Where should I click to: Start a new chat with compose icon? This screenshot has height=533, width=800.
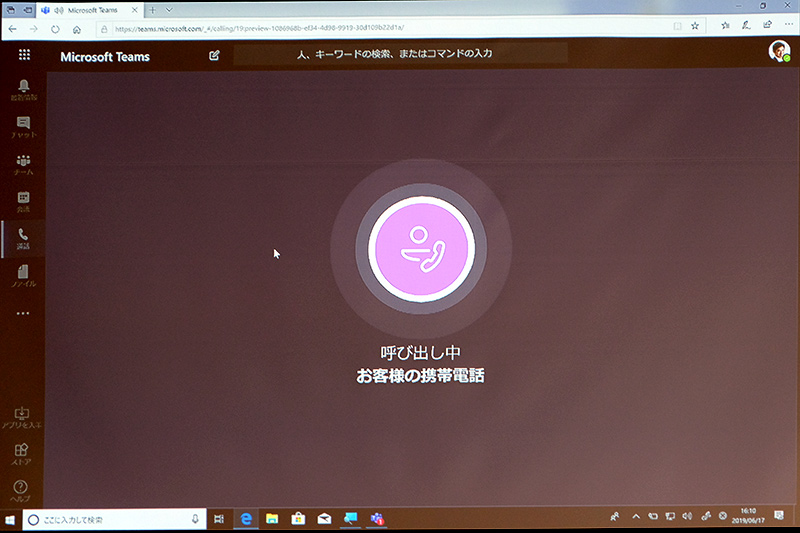coord(214,55)
